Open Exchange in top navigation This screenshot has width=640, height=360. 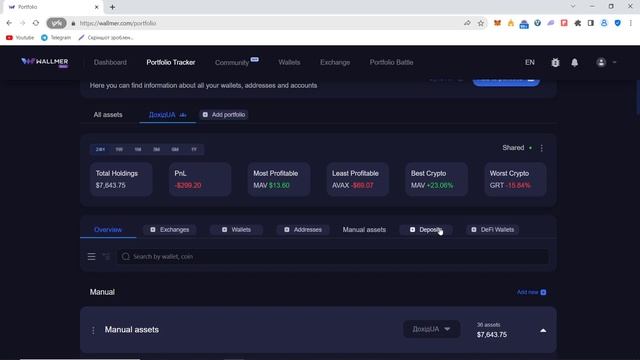(335, 62)
